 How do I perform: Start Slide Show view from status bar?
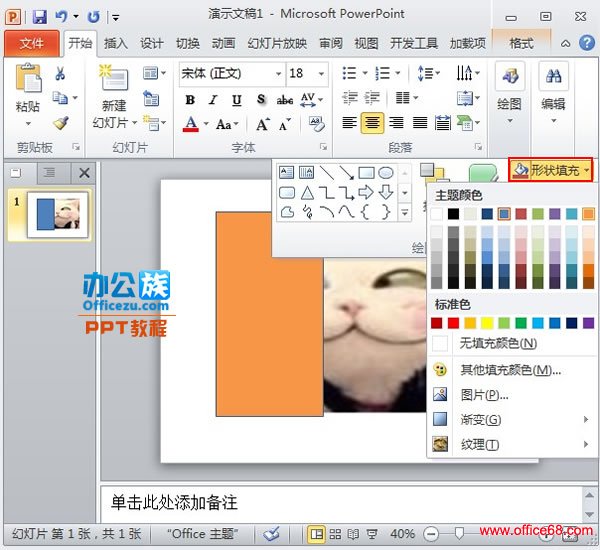[x=372, y=534]
